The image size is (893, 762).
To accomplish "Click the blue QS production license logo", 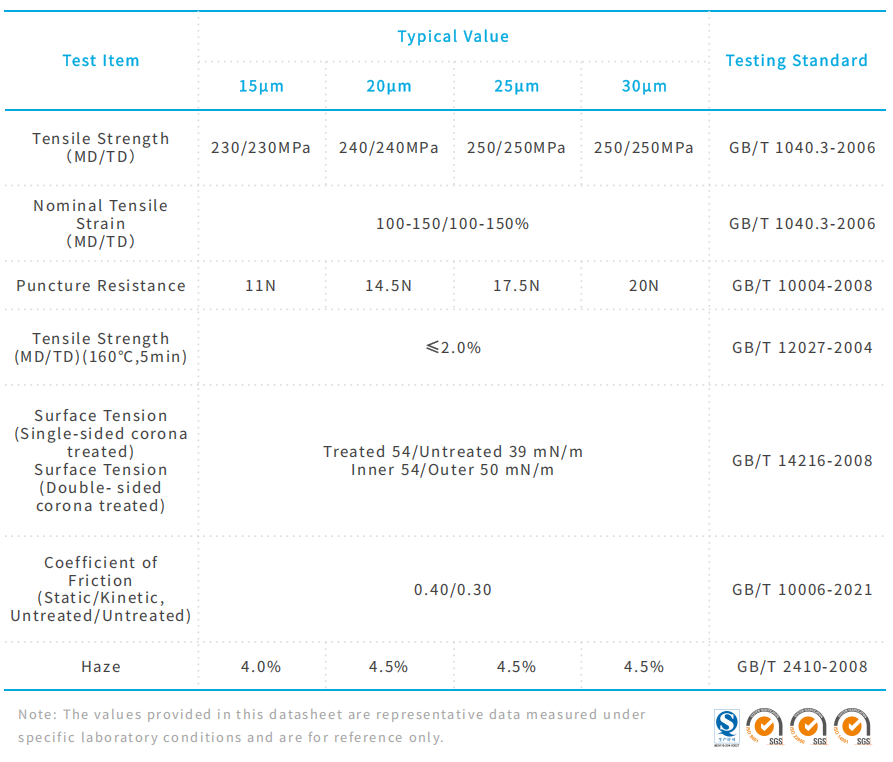I will click(x=726, y=727).
